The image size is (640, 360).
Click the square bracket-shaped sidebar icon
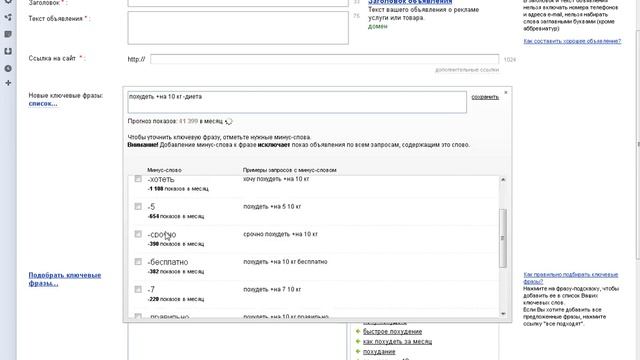click(x=8, y=51)
